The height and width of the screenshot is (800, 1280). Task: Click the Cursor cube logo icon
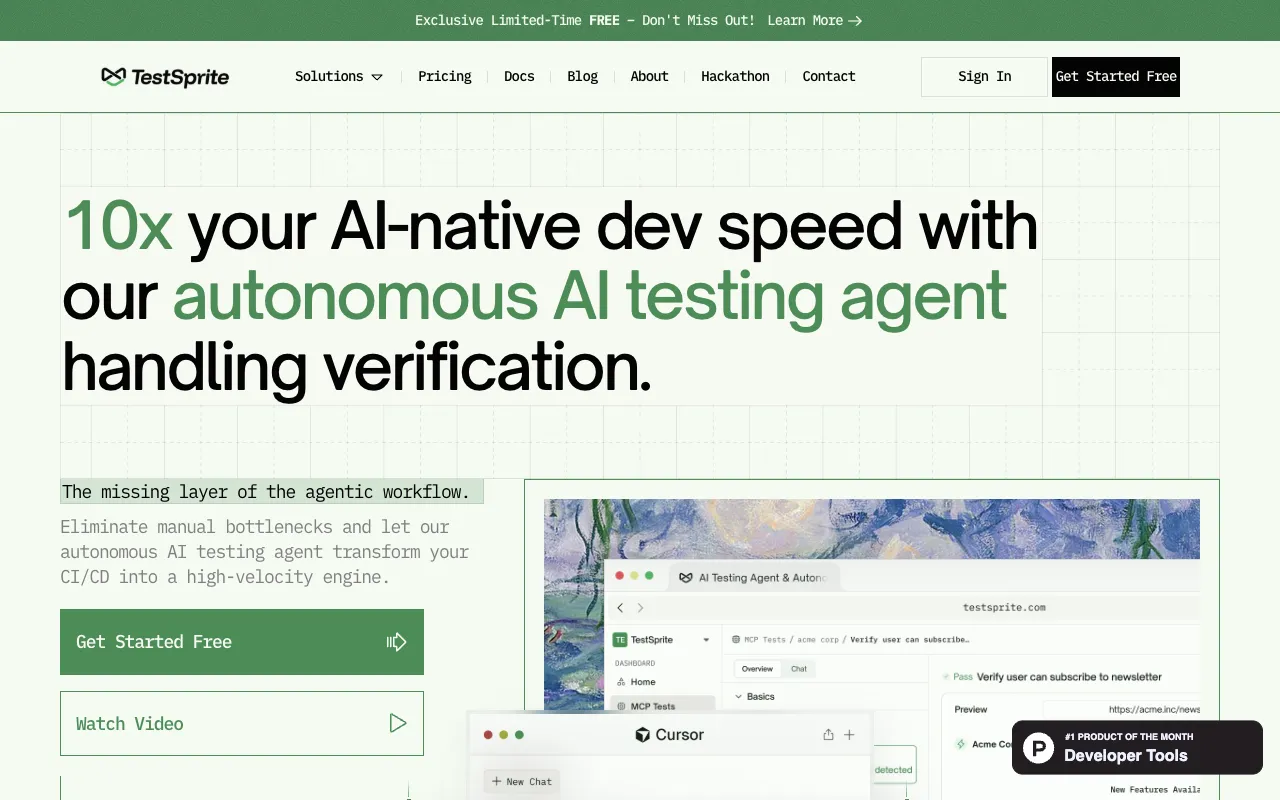click(x=643, y=735)
